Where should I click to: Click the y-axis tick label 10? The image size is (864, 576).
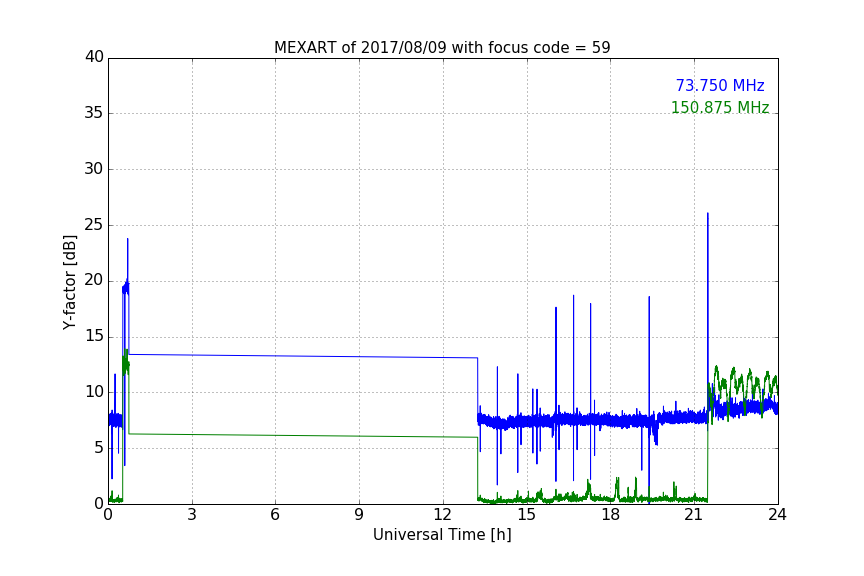pos(94,392)
